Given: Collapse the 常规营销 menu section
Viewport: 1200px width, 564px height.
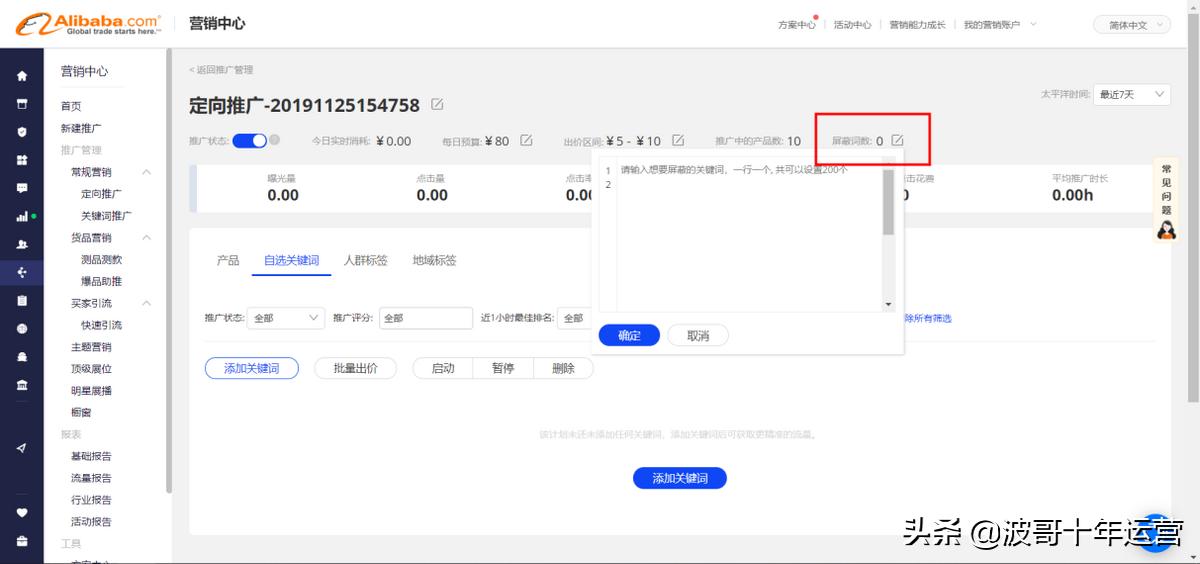Looking at the screenshot, I should point(146,172).
